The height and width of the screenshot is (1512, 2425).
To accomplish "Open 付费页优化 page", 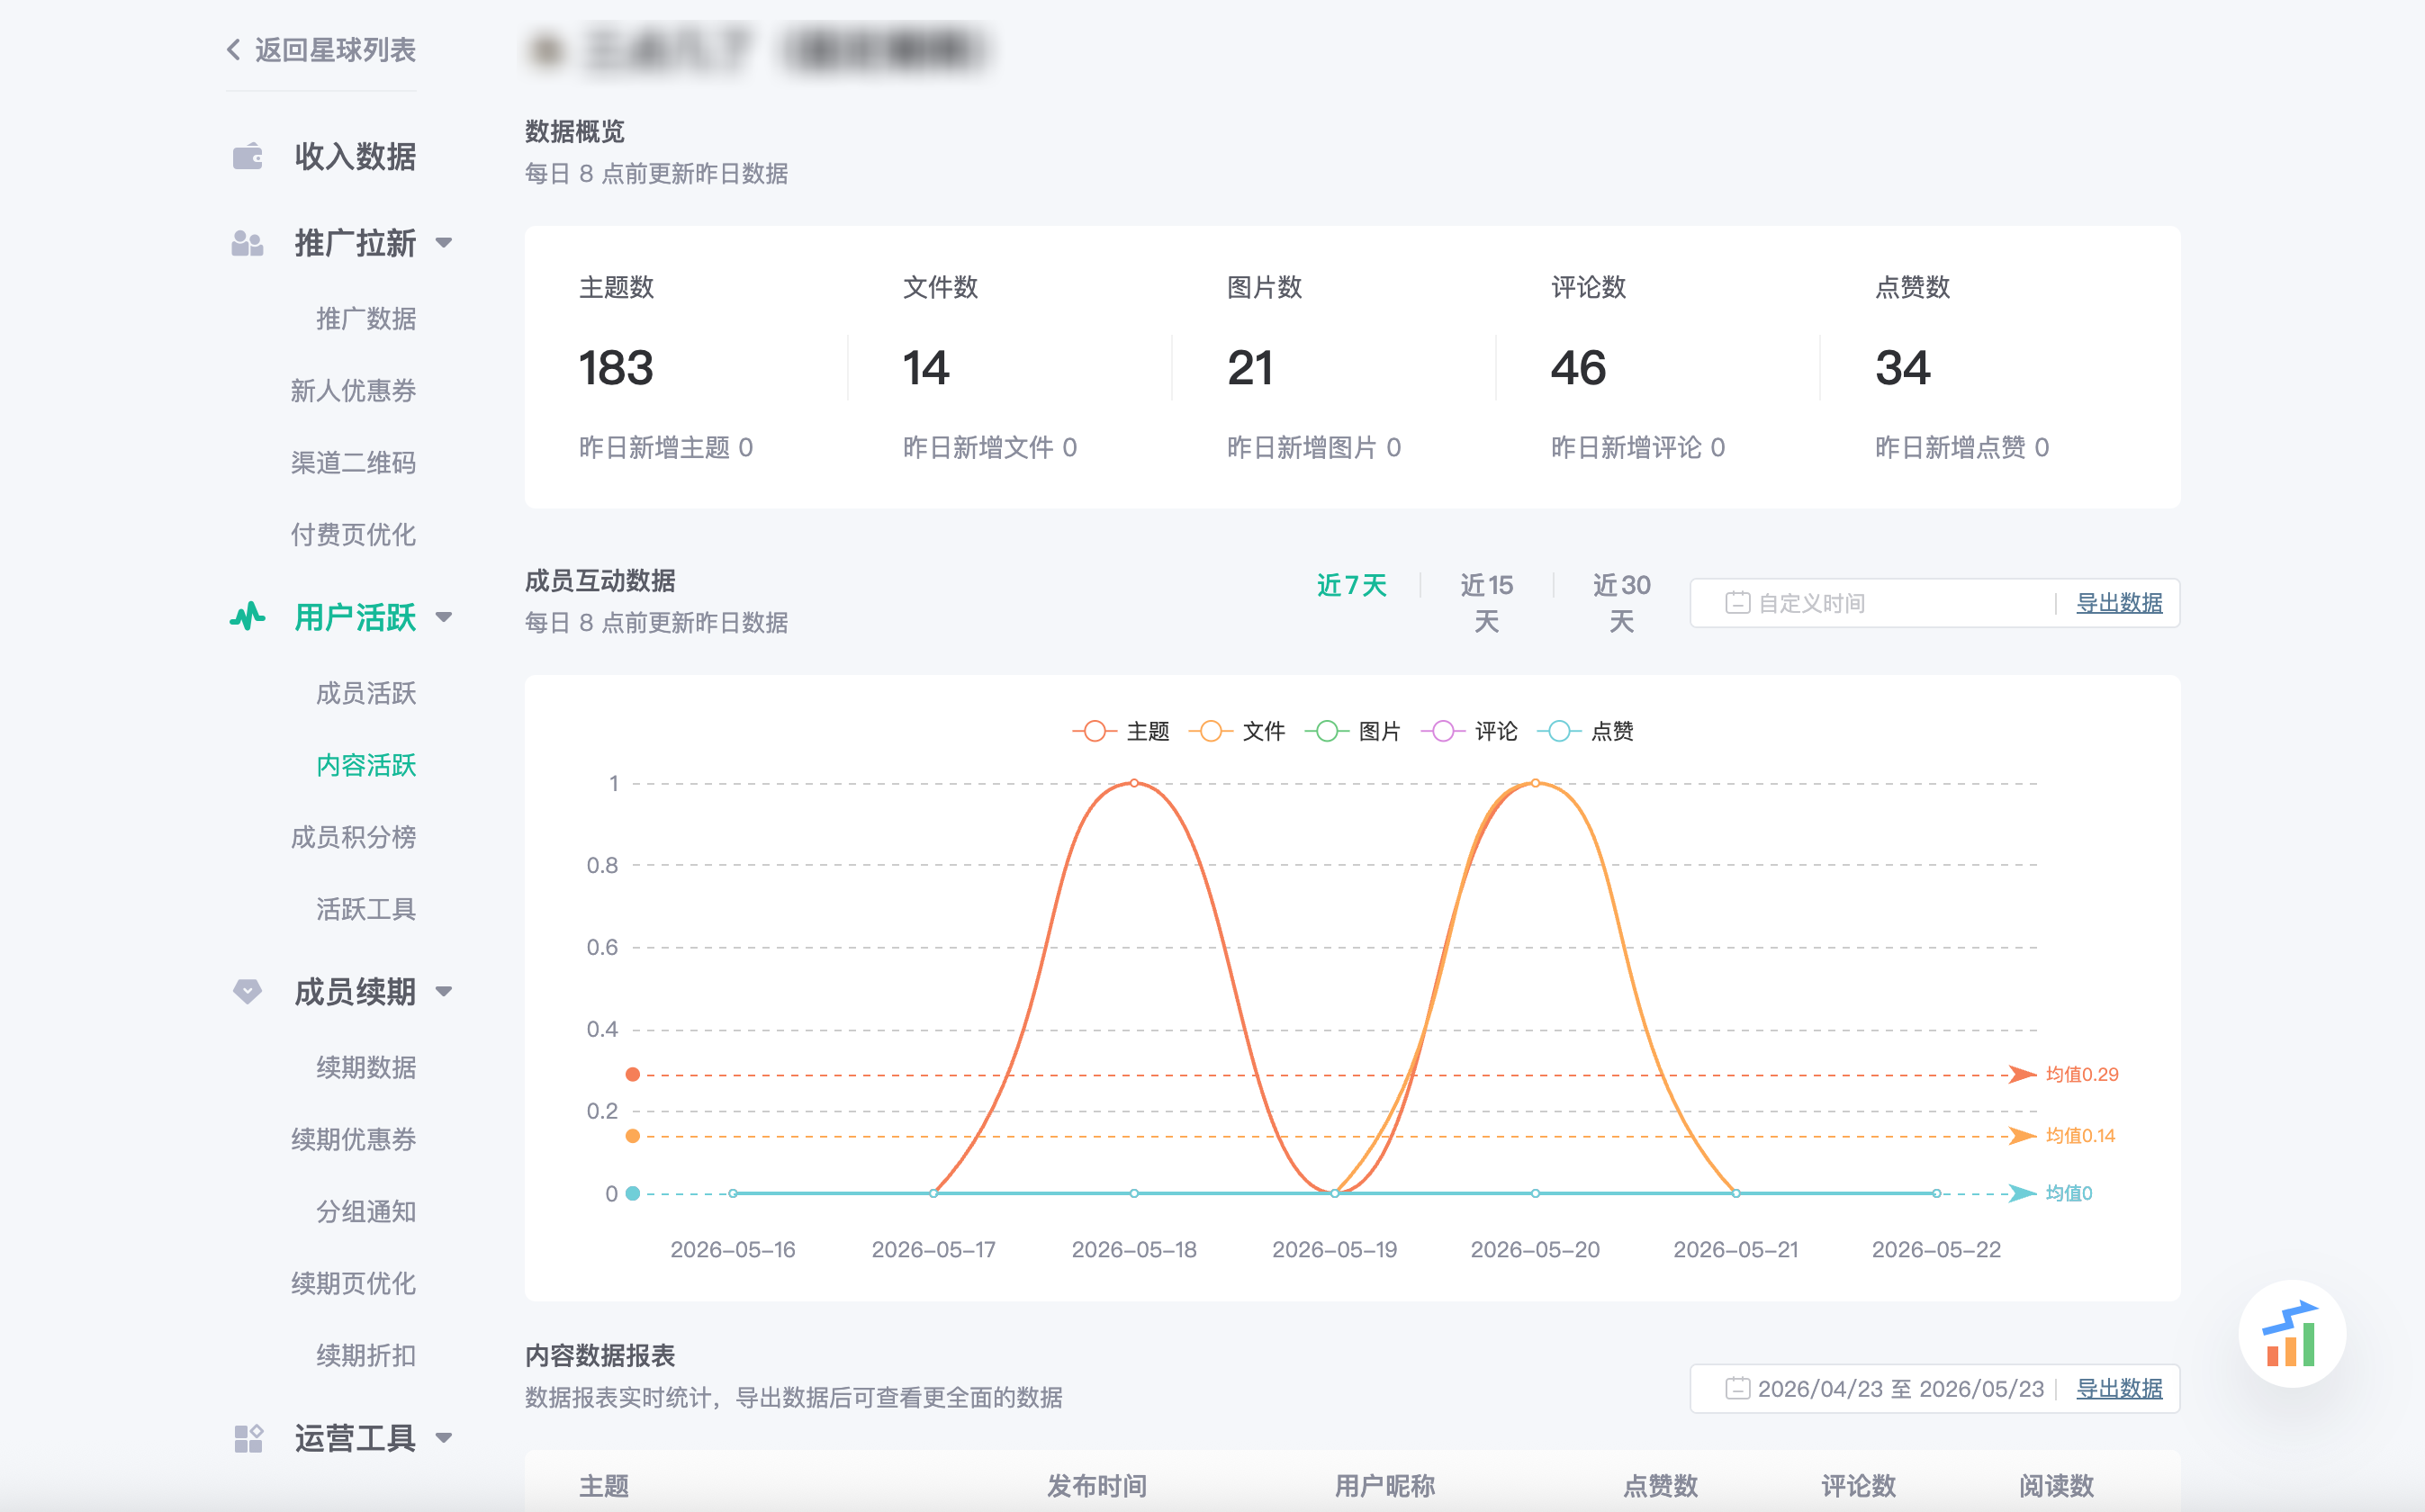I will [353, 535].
